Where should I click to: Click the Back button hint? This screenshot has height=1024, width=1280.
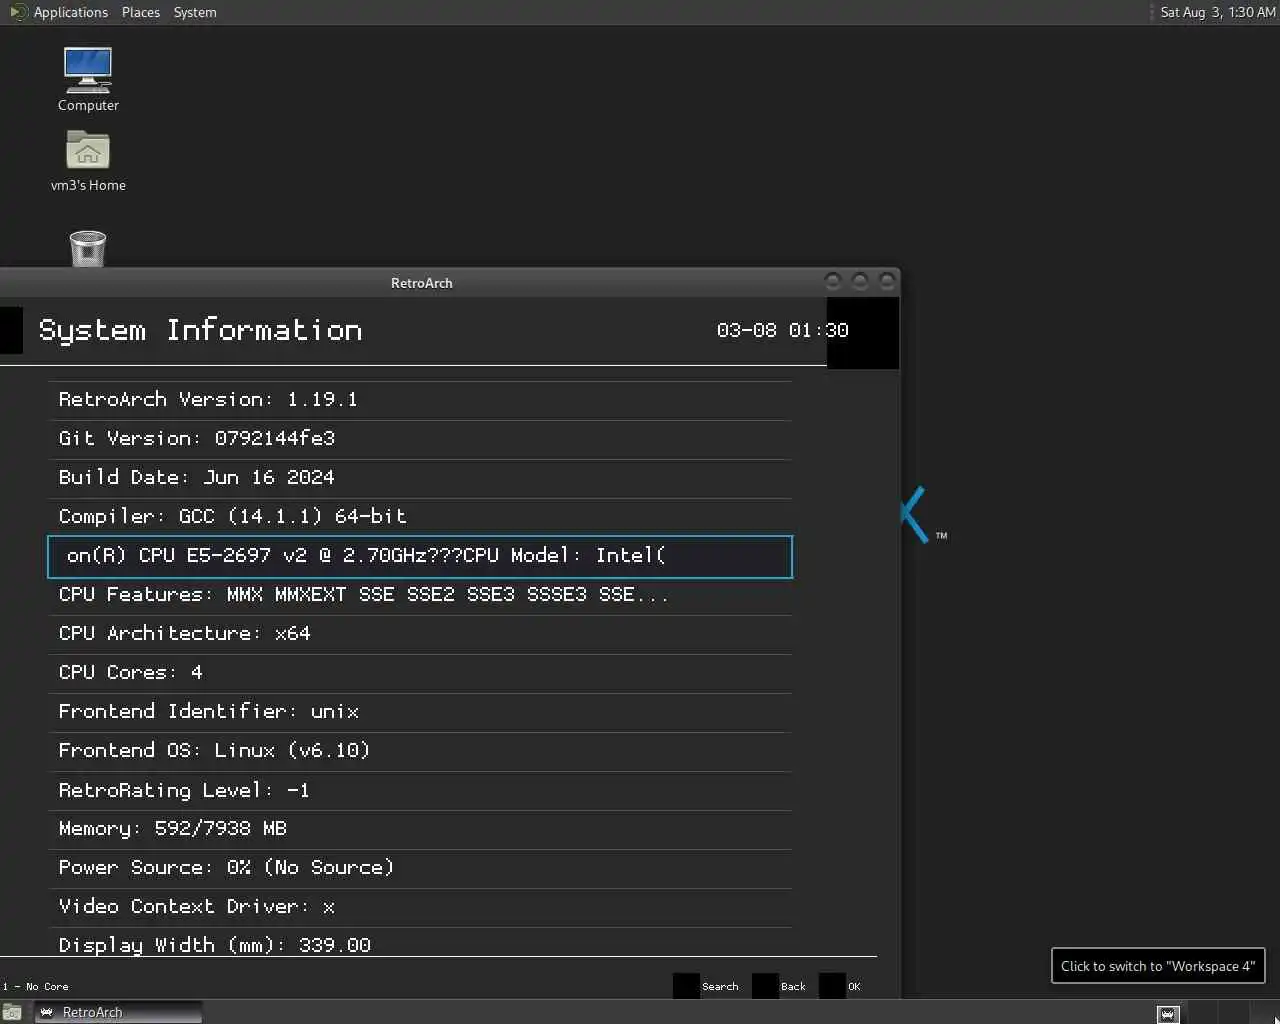pyautogui.click(x=779, y=986)
